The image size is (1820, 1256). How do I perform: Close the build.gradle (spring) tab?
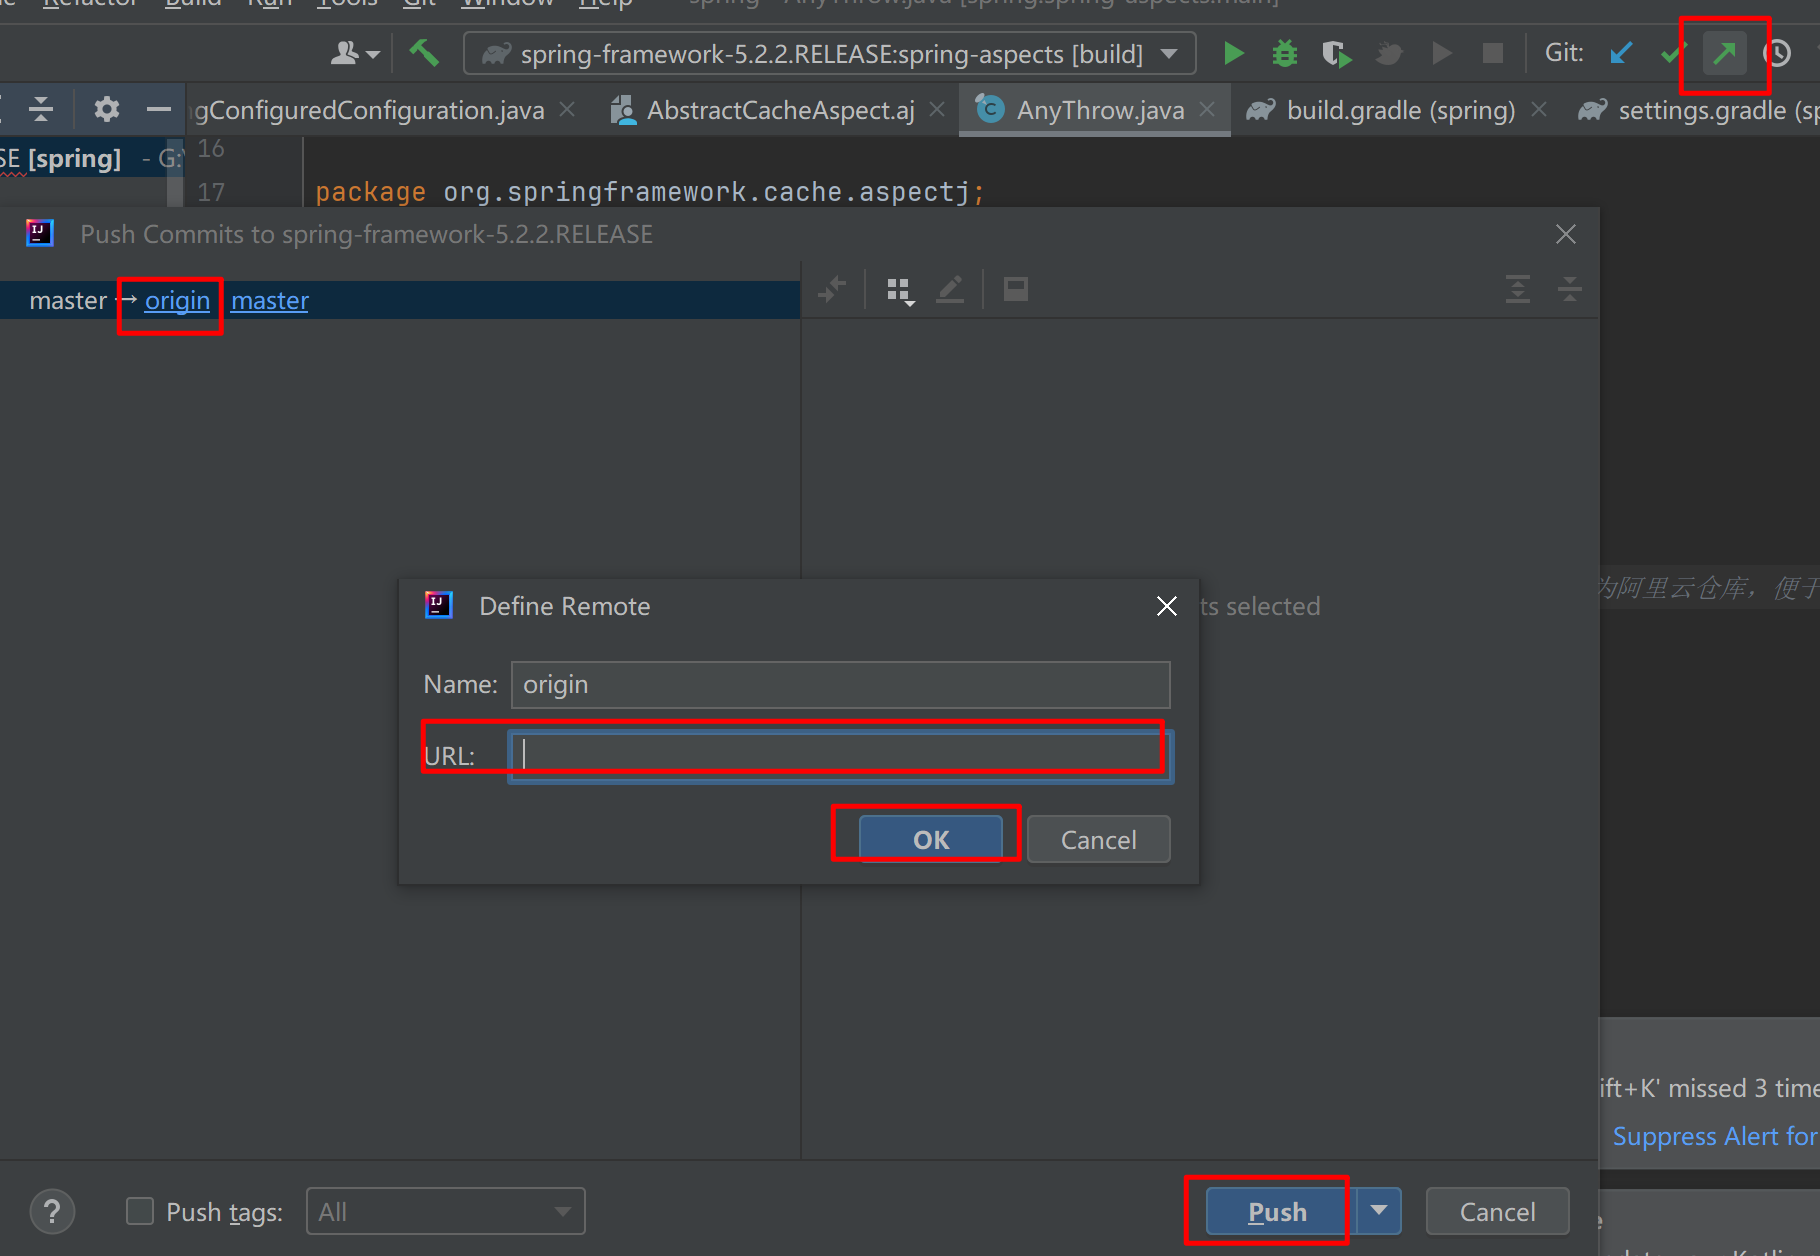pos(1539,109)
